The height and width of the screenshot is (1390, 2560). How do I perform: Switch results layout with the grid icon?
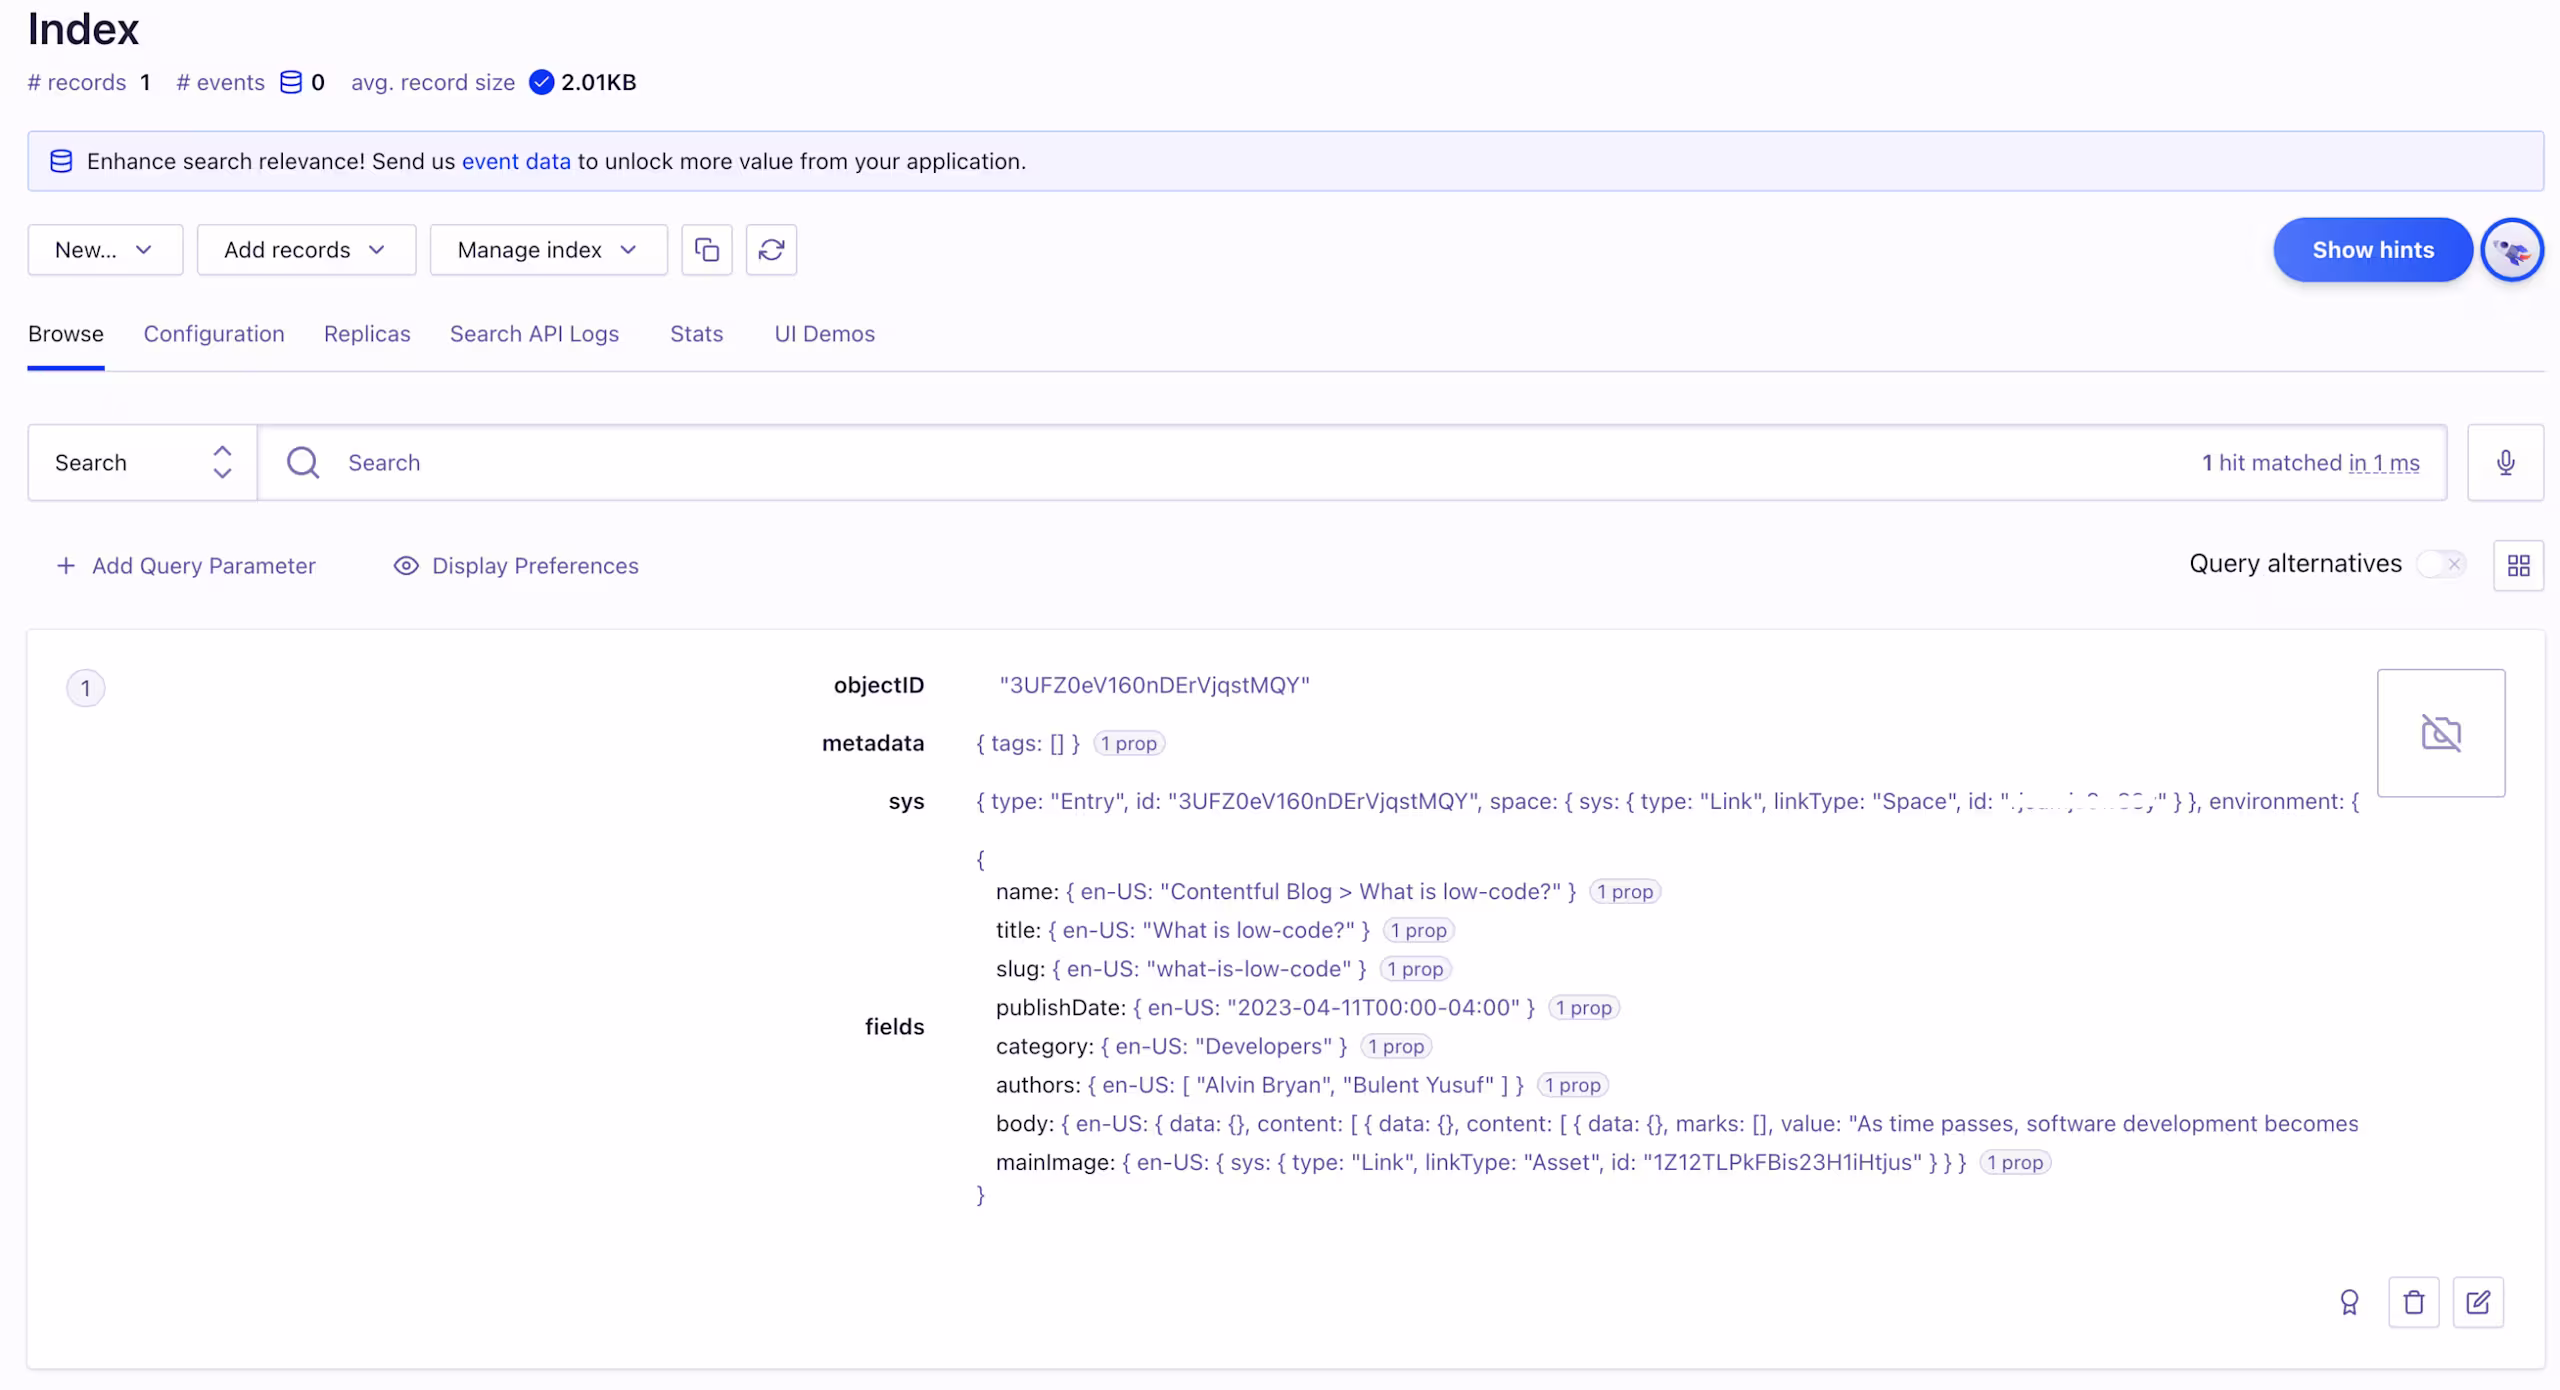[x=2518, y=566]
